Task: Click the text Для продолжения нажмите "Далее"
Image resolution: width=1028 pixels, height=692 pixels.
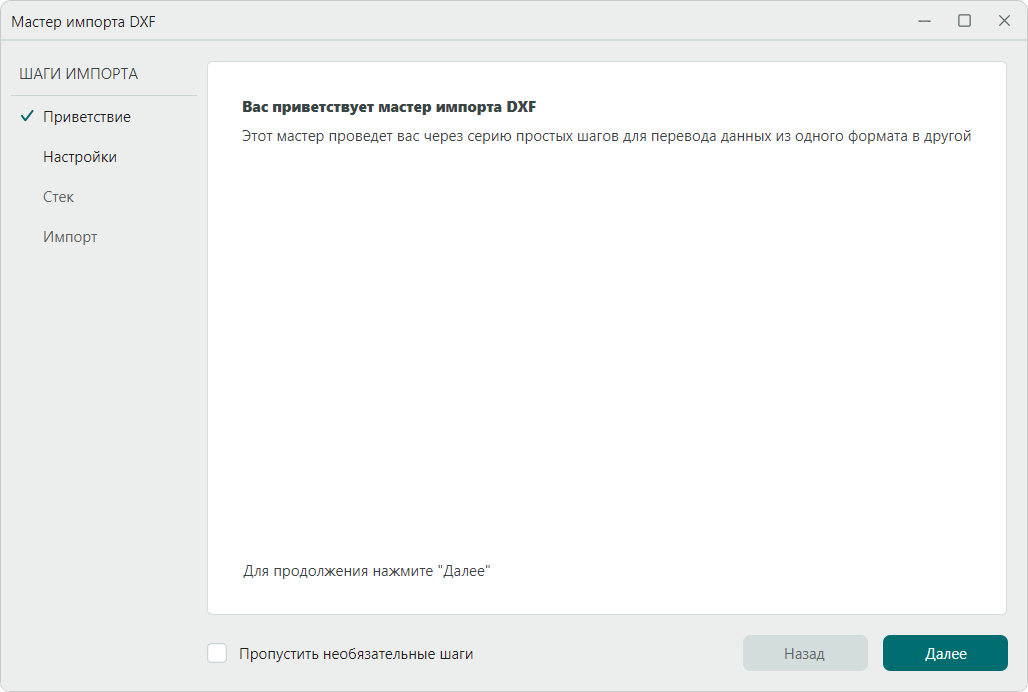Action: (x=366, y=571)
